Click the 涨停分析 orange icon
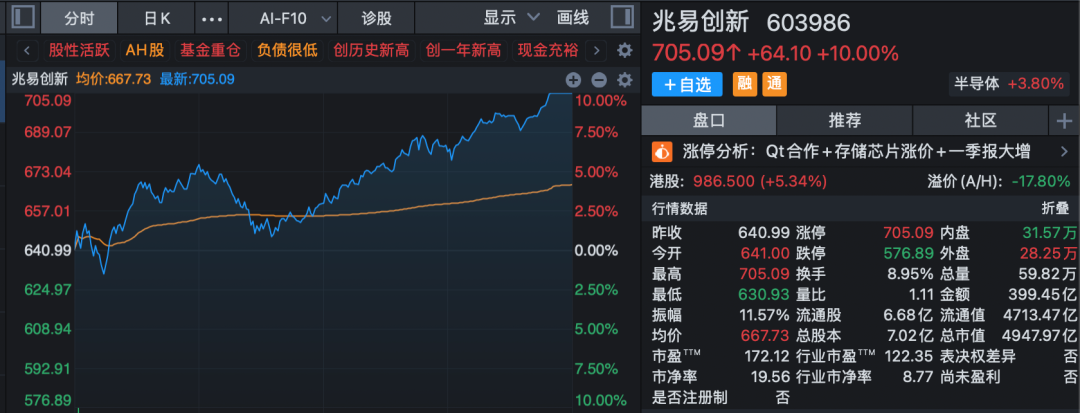The width and height of the screenshot is (1080, 413). [662, 151]
